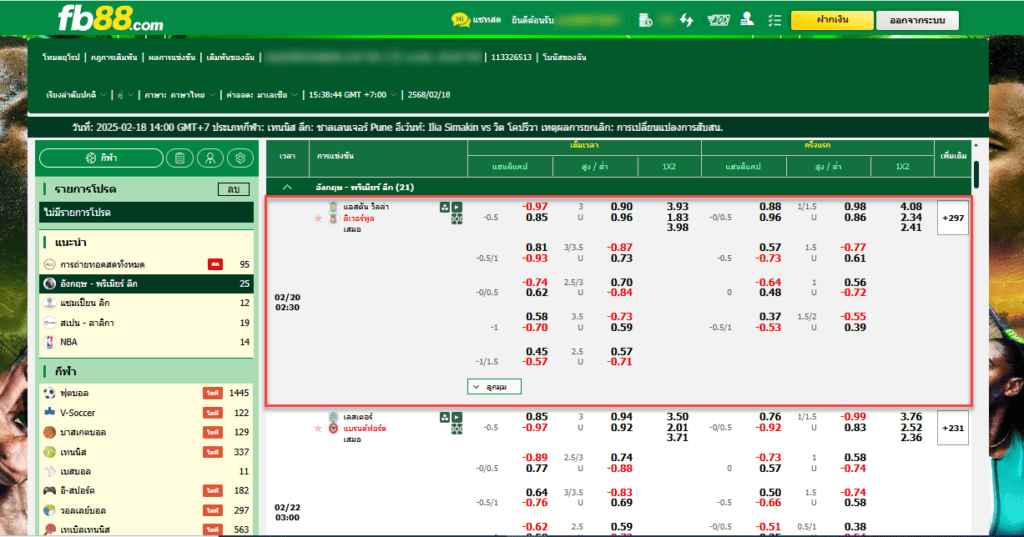
Task: Click the basketball icon in sports list
Action: point(49,432)
